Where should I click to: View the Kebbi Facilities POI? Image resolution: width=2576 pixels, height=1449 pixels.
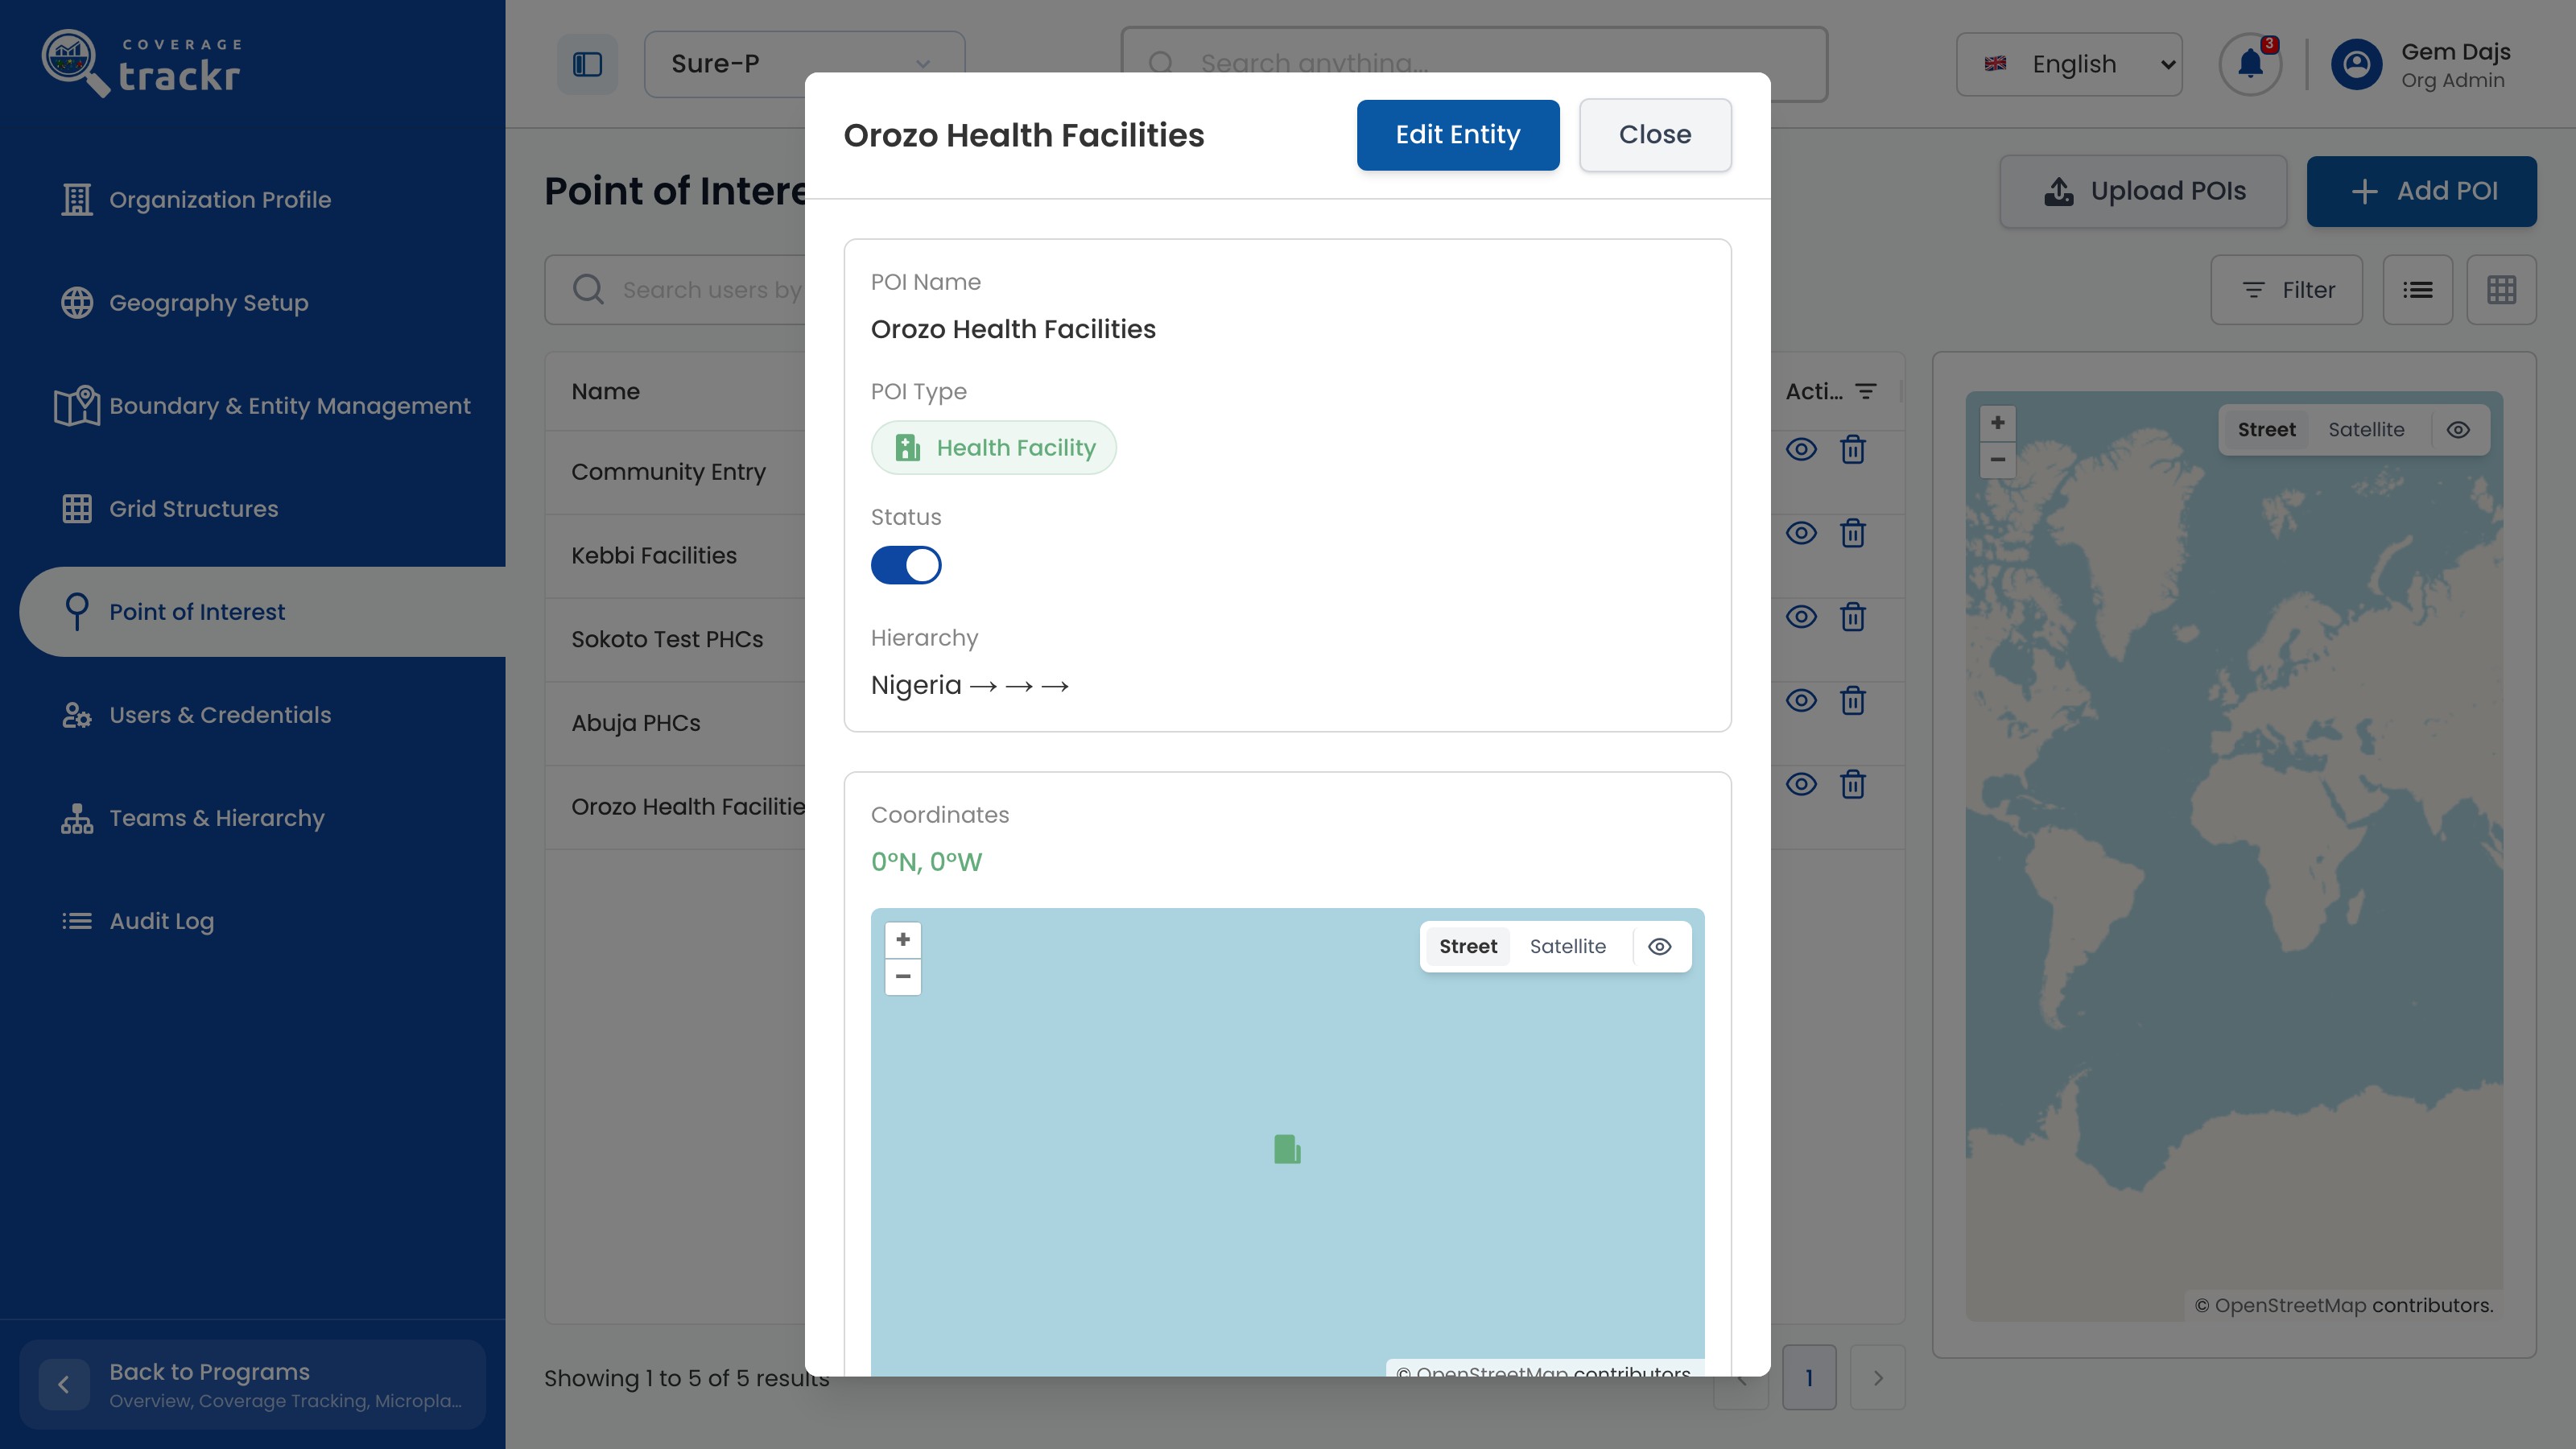(x=1802, y=534)
